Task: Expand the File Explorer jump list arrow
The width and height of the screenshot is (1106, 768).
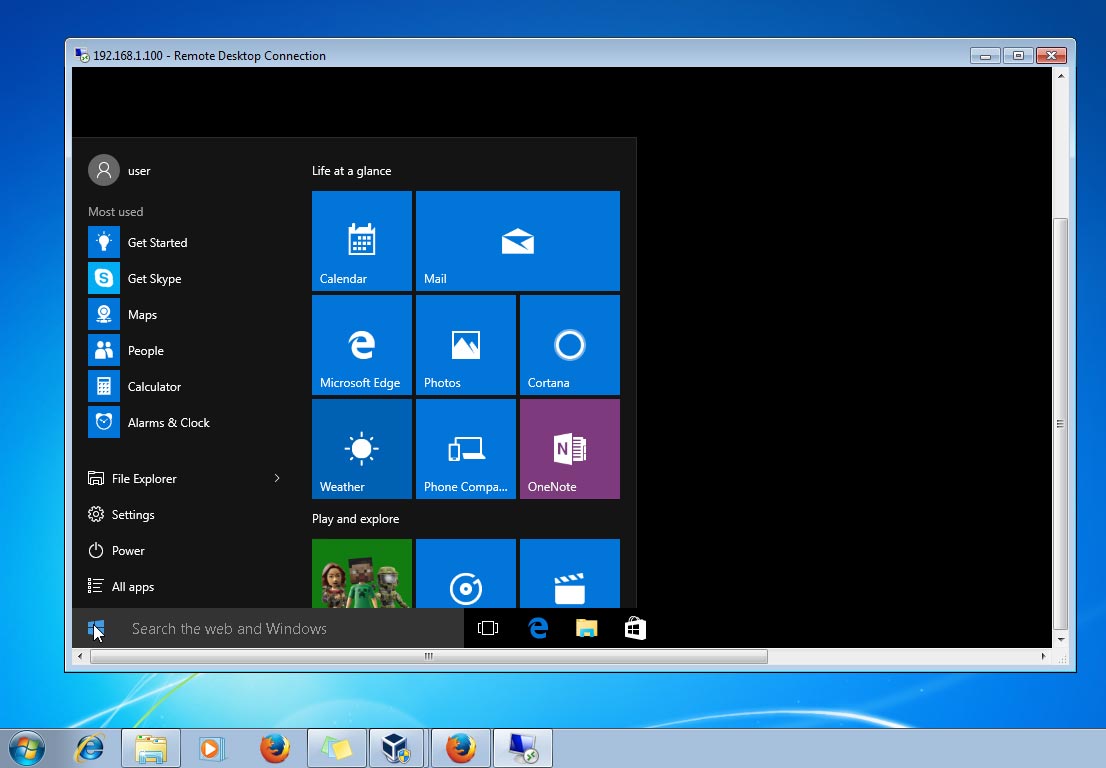Action: click(x=277, y=478)
